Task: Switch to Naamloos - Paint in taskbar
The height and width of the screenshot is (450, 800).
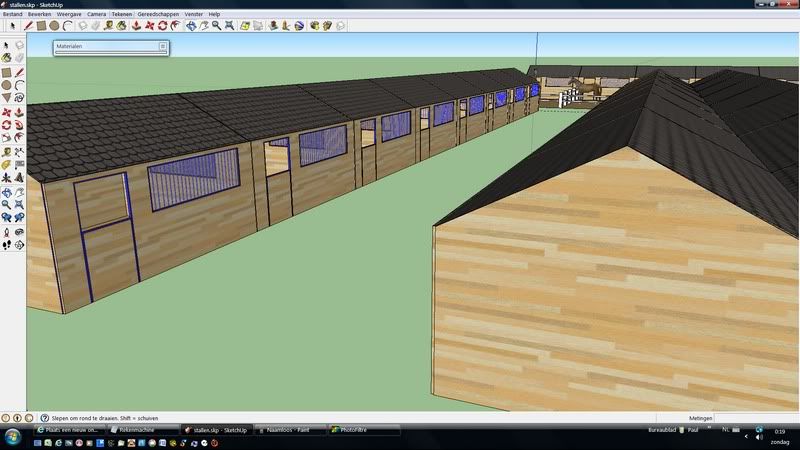Action: (x=289, y=430)
